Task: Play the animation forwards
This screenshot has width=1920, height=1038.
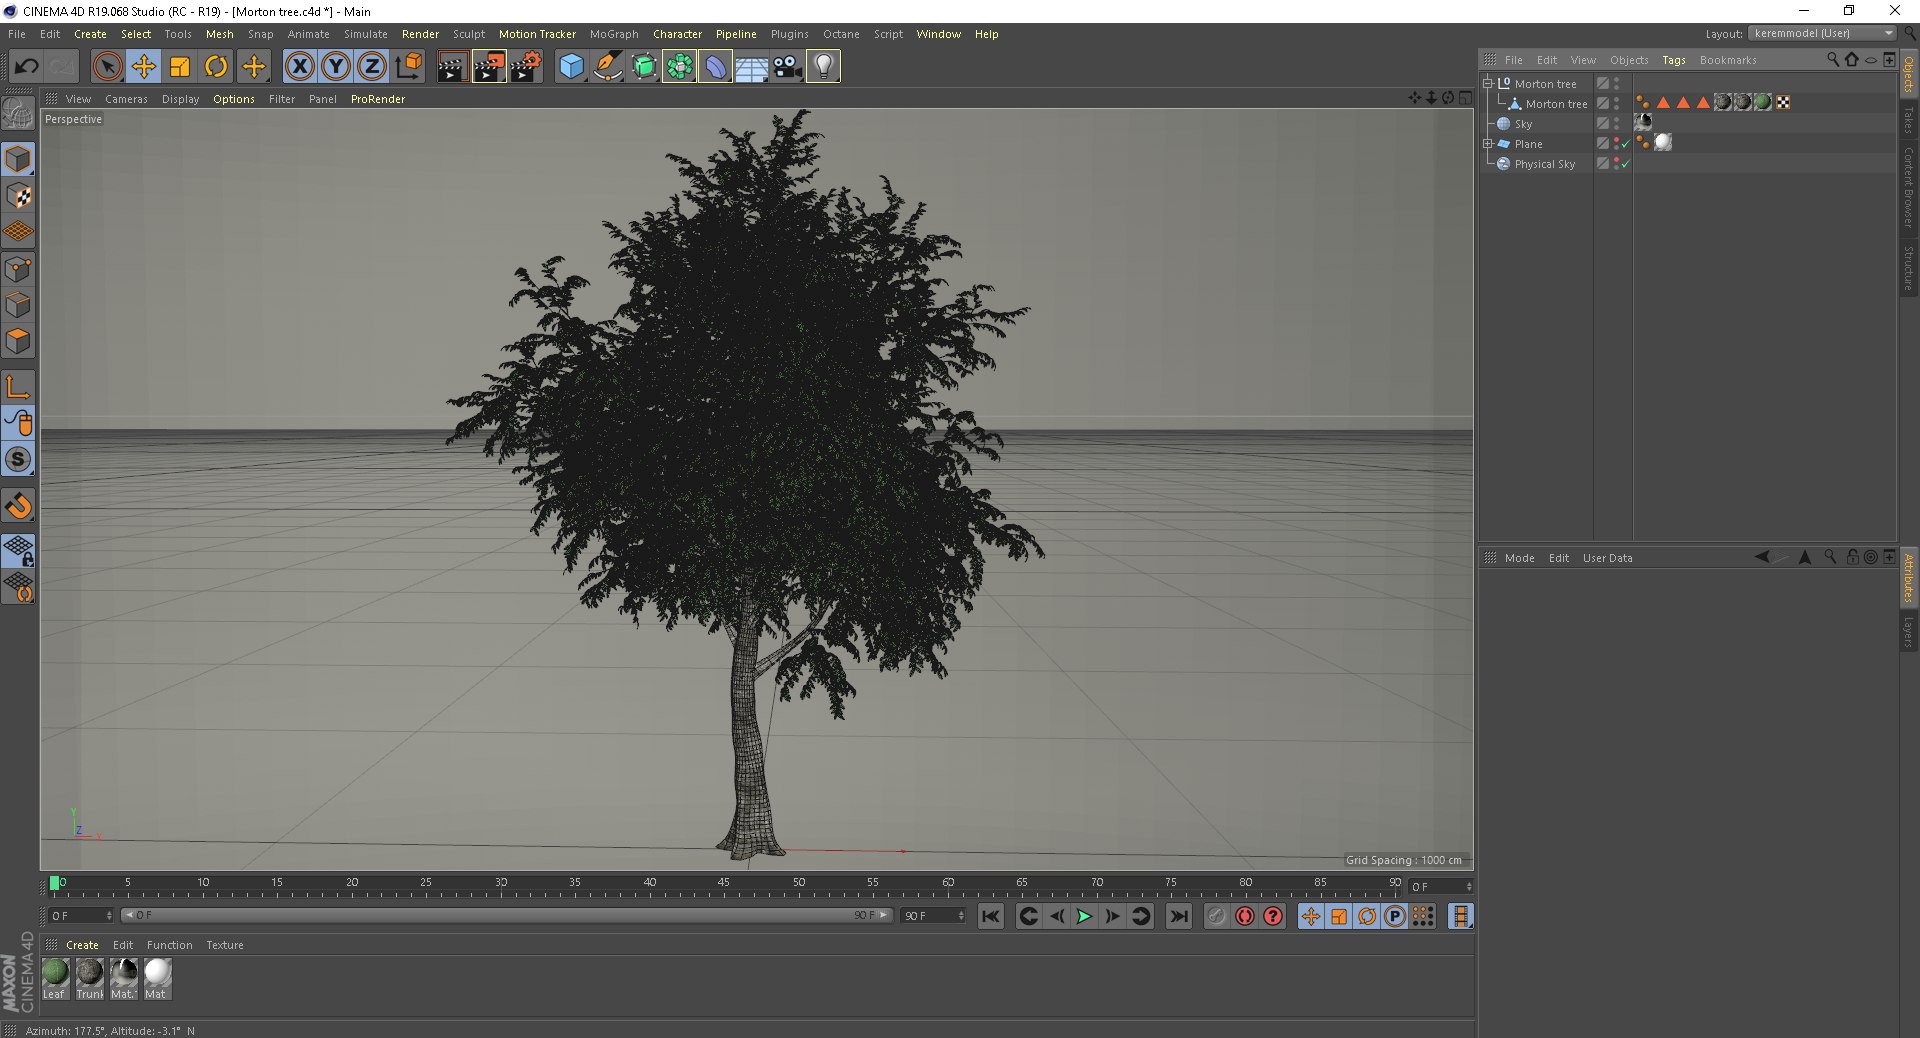Action: (1084, 916)
